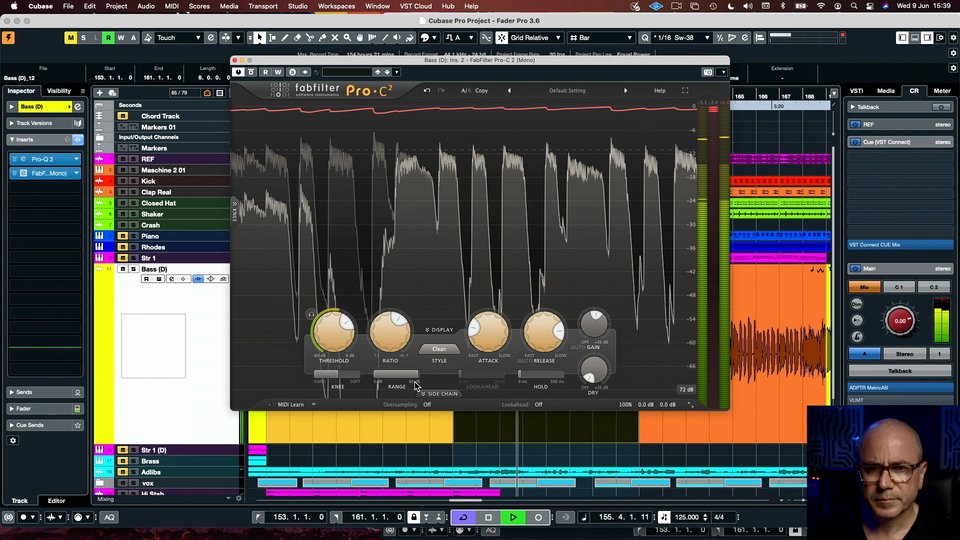Click plugin window snapshot camera icon
Viewport: 960px width, 540px height.
pos(708,72)
